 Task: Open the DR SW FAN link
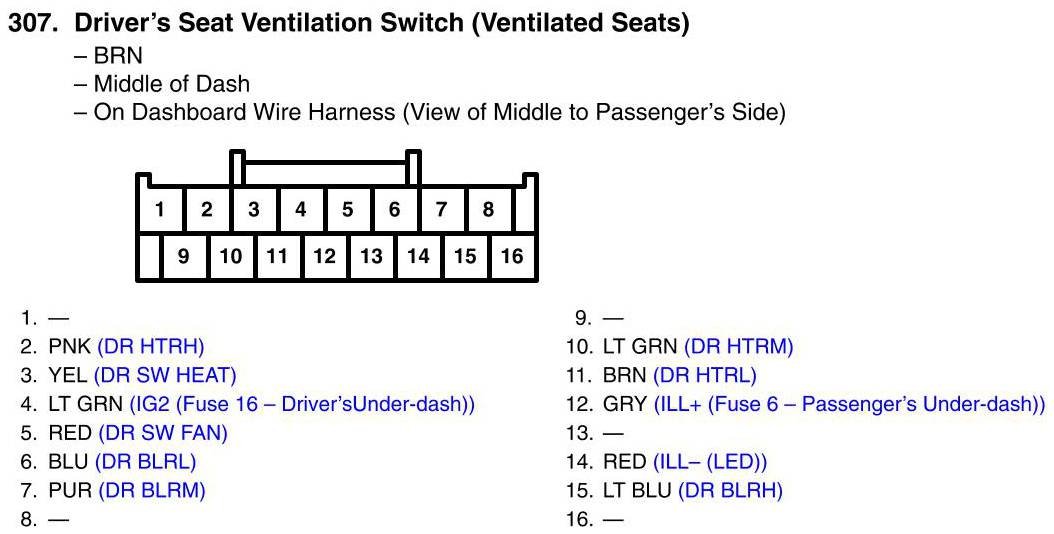163,432
